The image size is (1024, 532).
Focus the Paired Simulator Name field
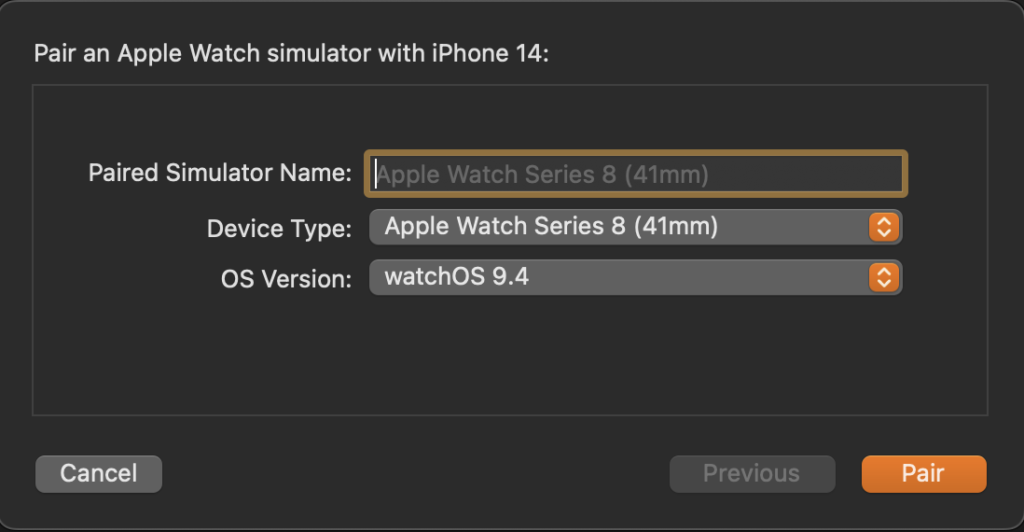coord(635,175)
